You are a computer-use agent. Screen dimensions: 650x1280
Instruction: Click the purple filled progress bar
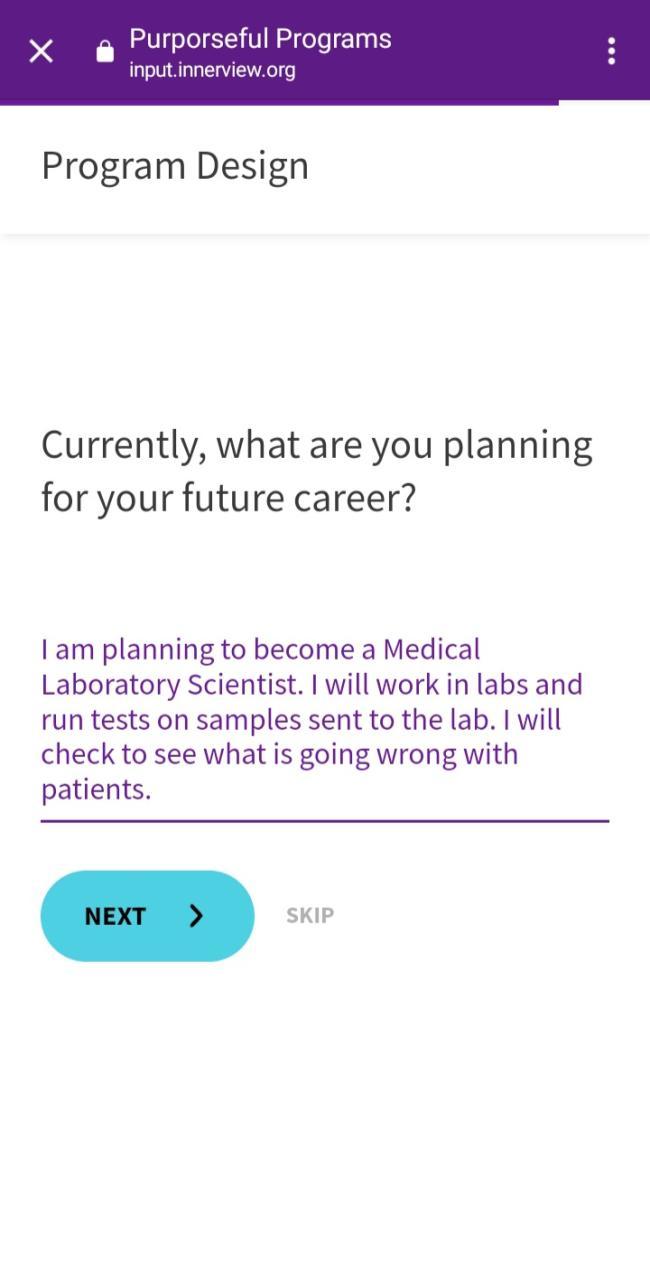point(280,103)
